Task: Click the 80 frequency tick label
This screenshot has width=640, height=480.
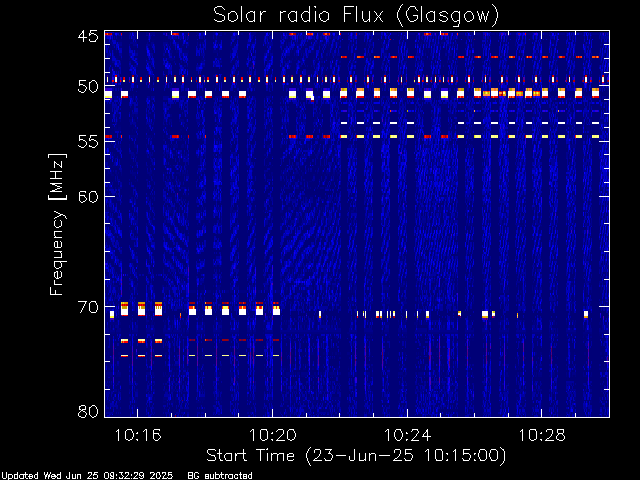Action: click(x=88, y=411)
